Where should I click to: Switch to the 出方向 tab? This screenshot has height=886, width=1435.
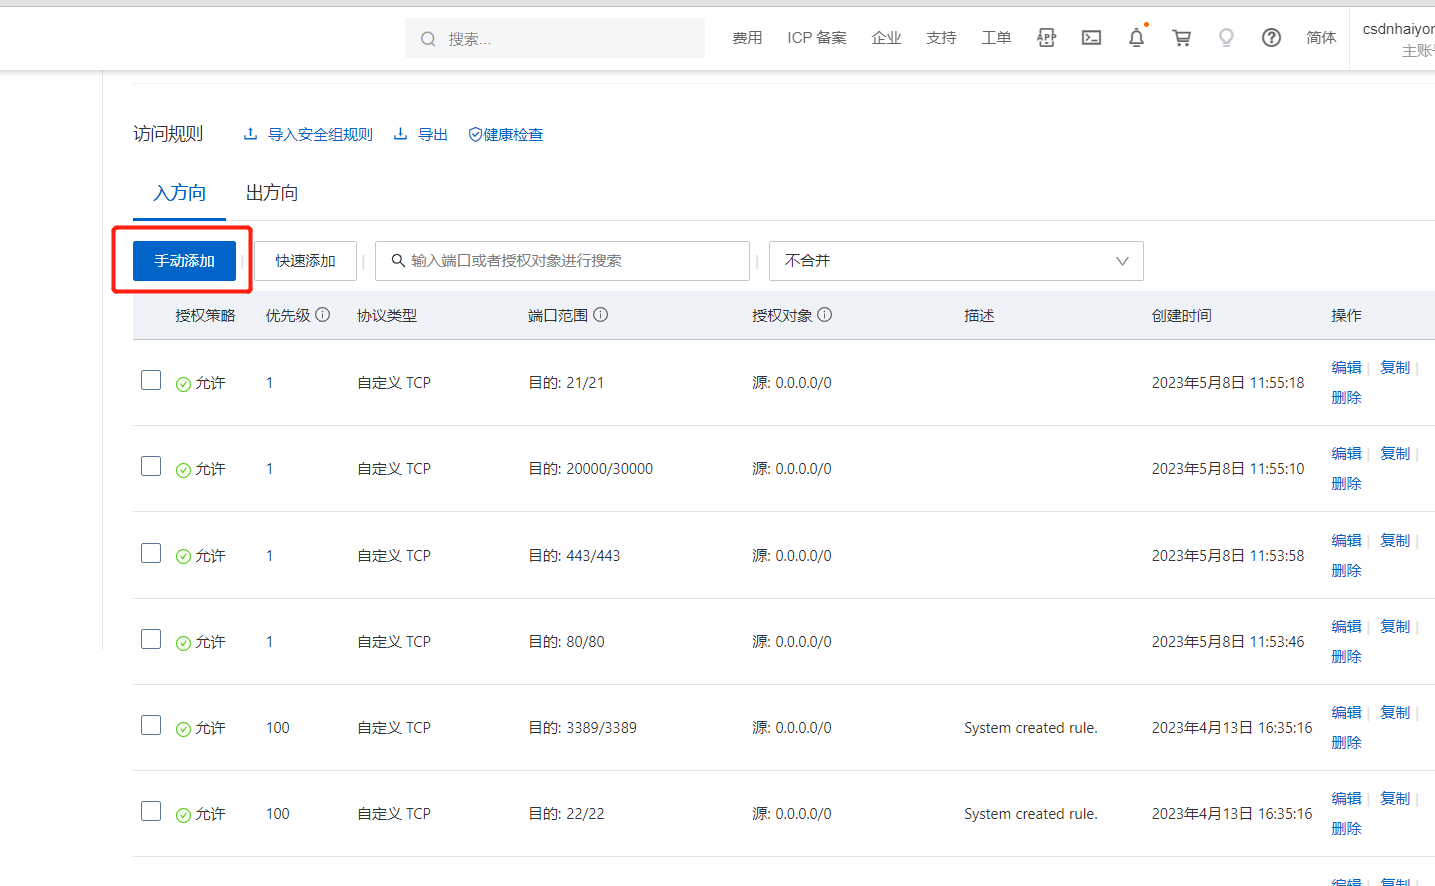(270, 192)
